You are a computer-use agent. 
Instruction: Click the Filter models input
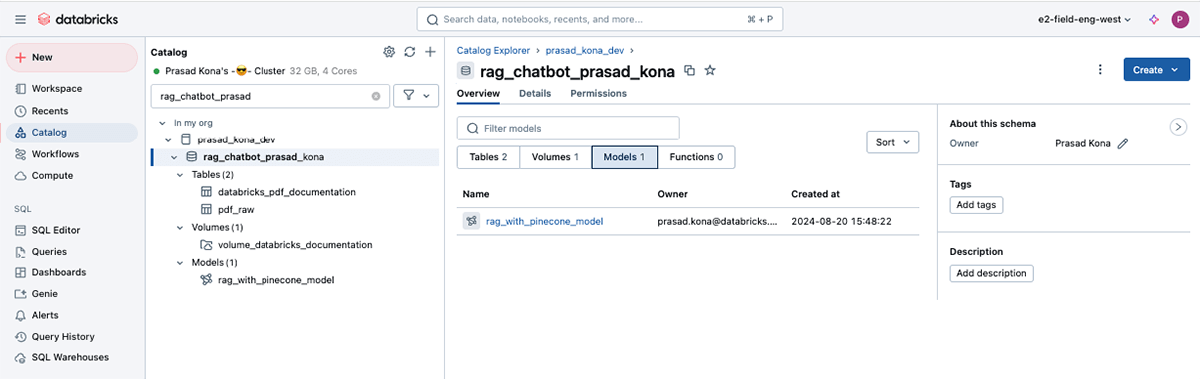pyautogui.click(x=568, y=128)
